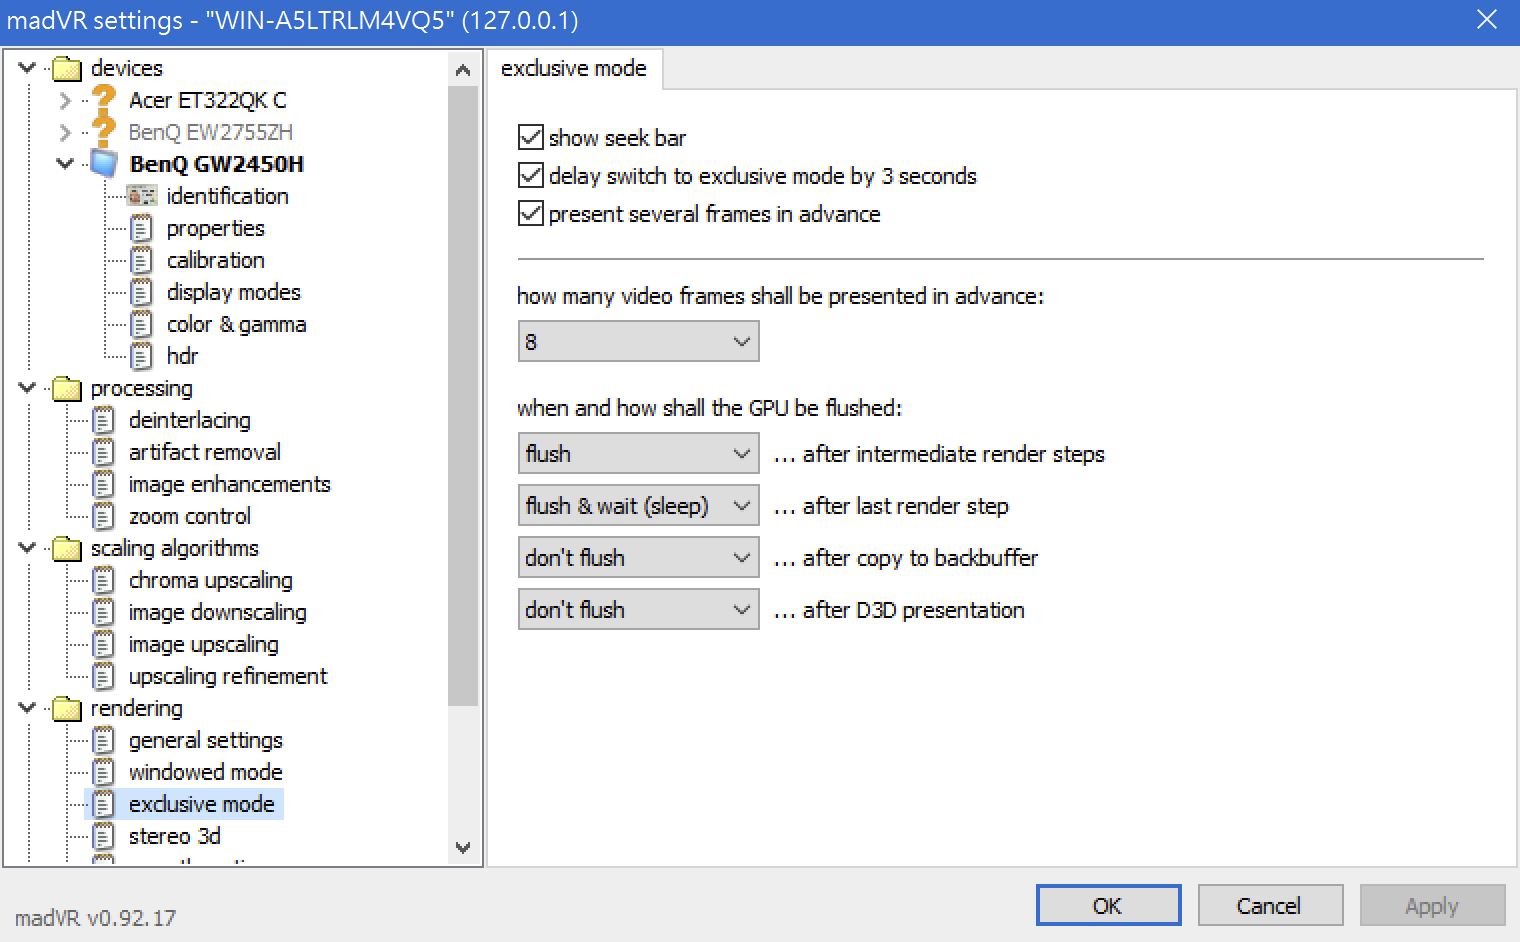
Task: Open flush dropdown for copy to backbuffer
Action: point(639,557)
